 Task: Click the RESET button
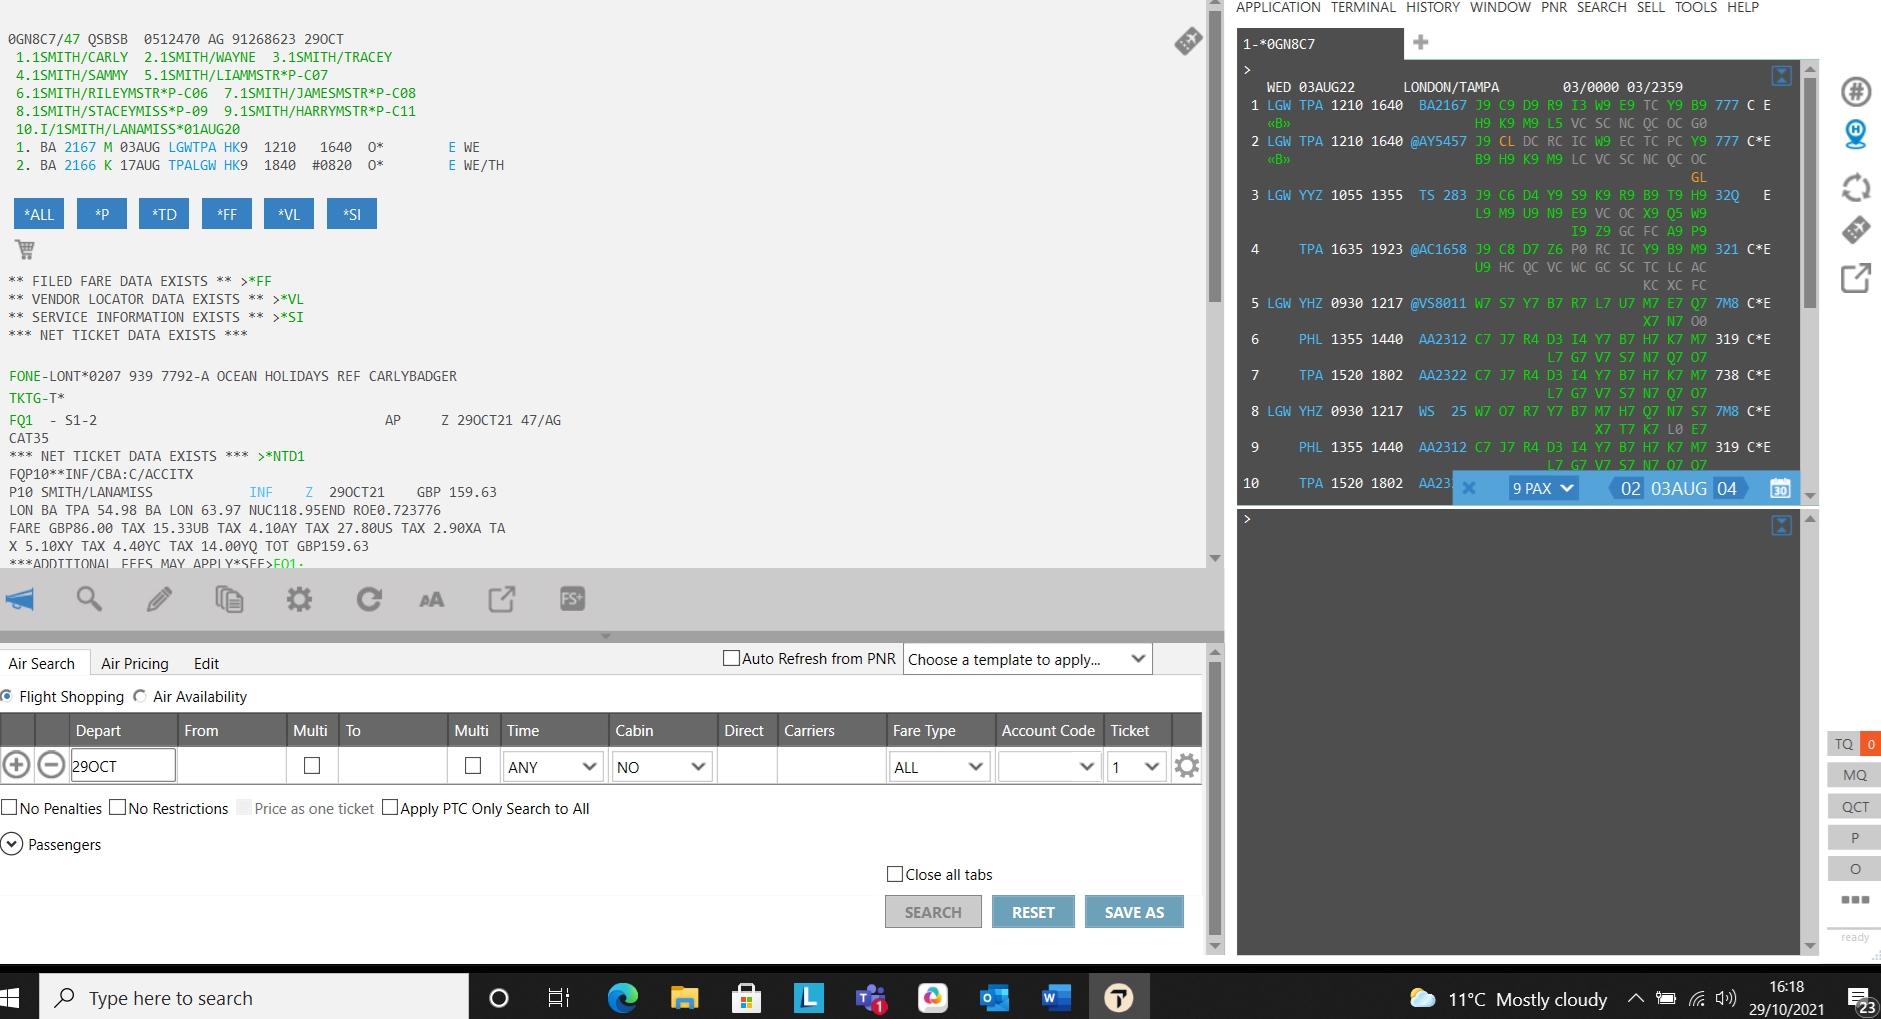1033,912
